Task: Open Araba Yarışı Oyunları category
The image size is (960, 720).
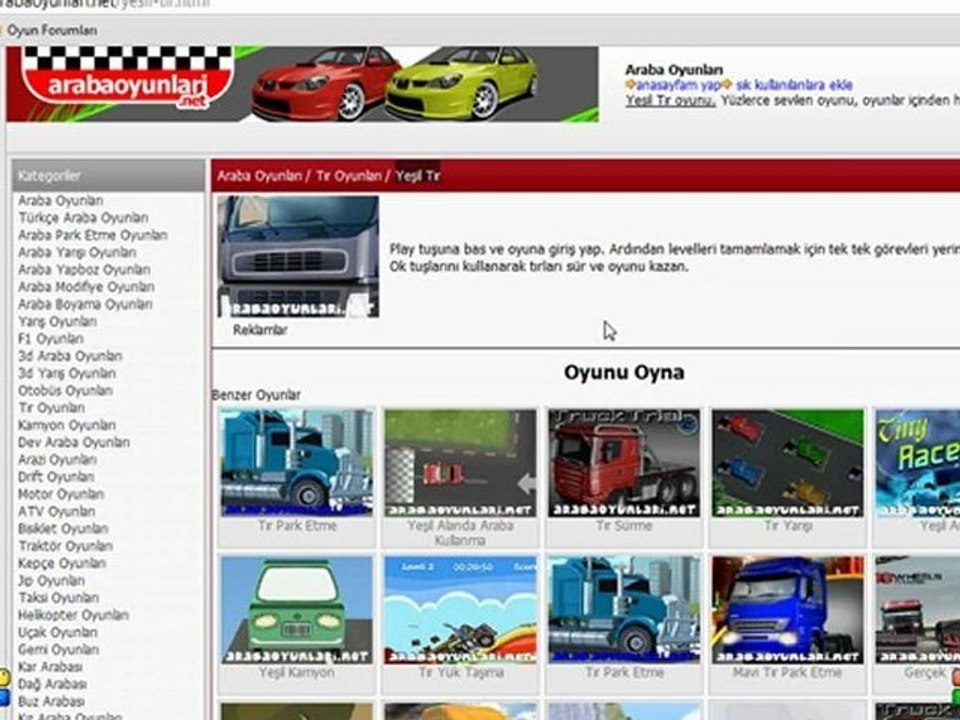Action: pyautogui.click(x=77, y=252)
